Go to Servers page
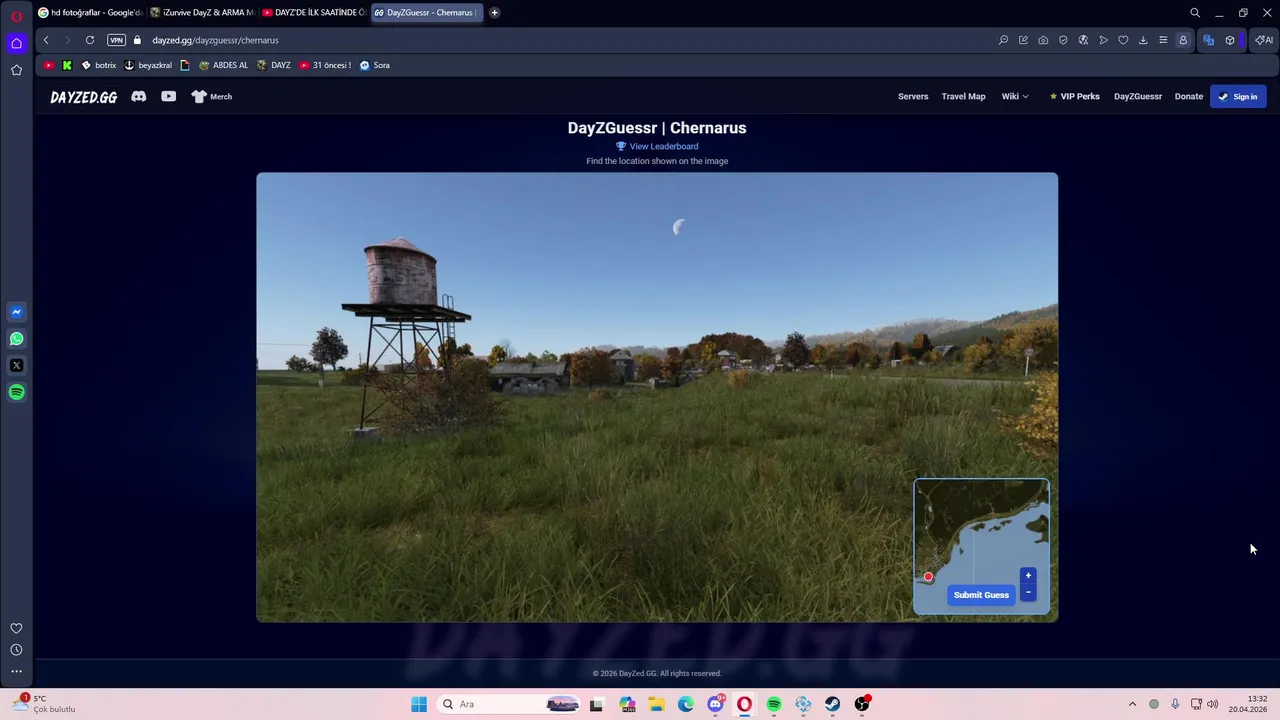This screenshot has height=720, width=1280. click(x=913, y=96)
